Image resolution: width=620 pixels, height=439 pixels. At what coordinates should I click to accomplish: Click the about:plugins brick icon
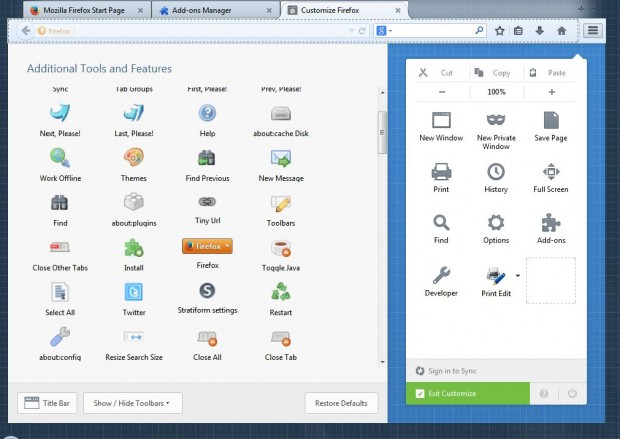pyautogui.click(x=134, y=202)
